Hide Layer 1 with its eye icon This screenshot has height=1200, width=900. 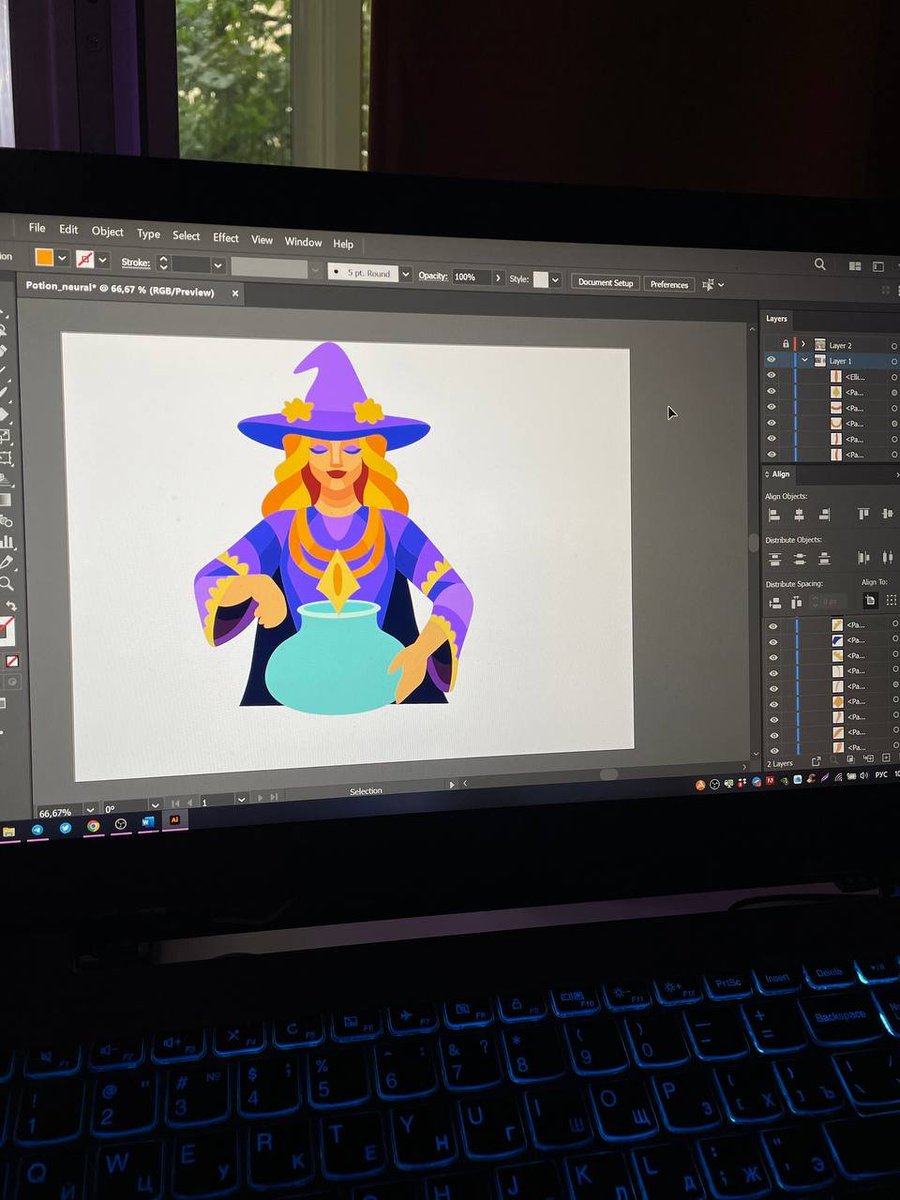771,359
